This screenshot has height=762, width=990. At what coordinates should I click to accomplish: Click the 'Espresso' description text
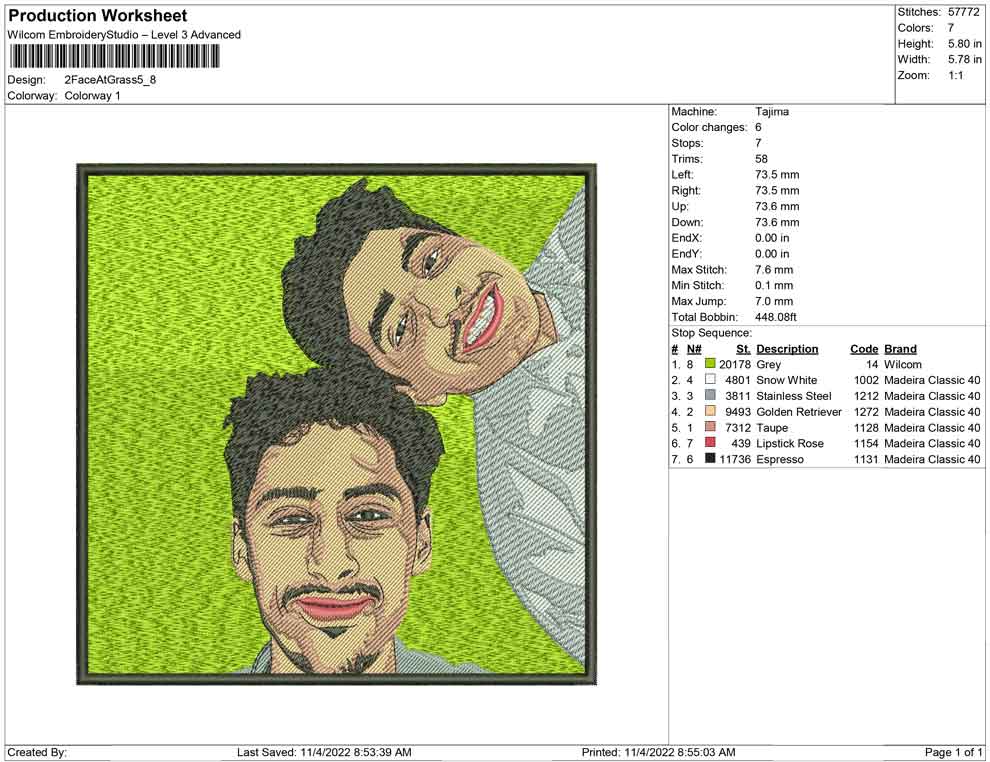pyautogui.click(x=780, y=459)
